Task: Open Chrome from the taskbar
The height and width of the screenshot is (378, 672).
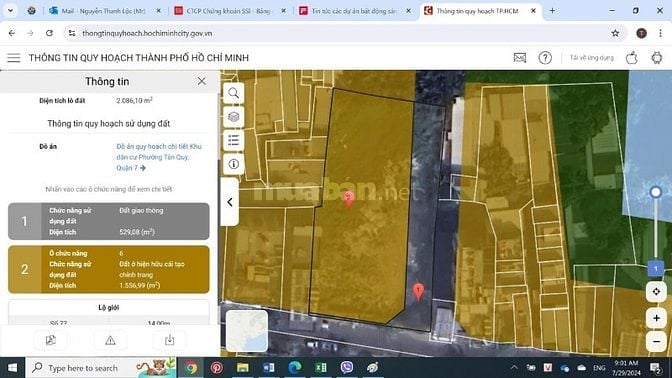Action: click(191, 368)
